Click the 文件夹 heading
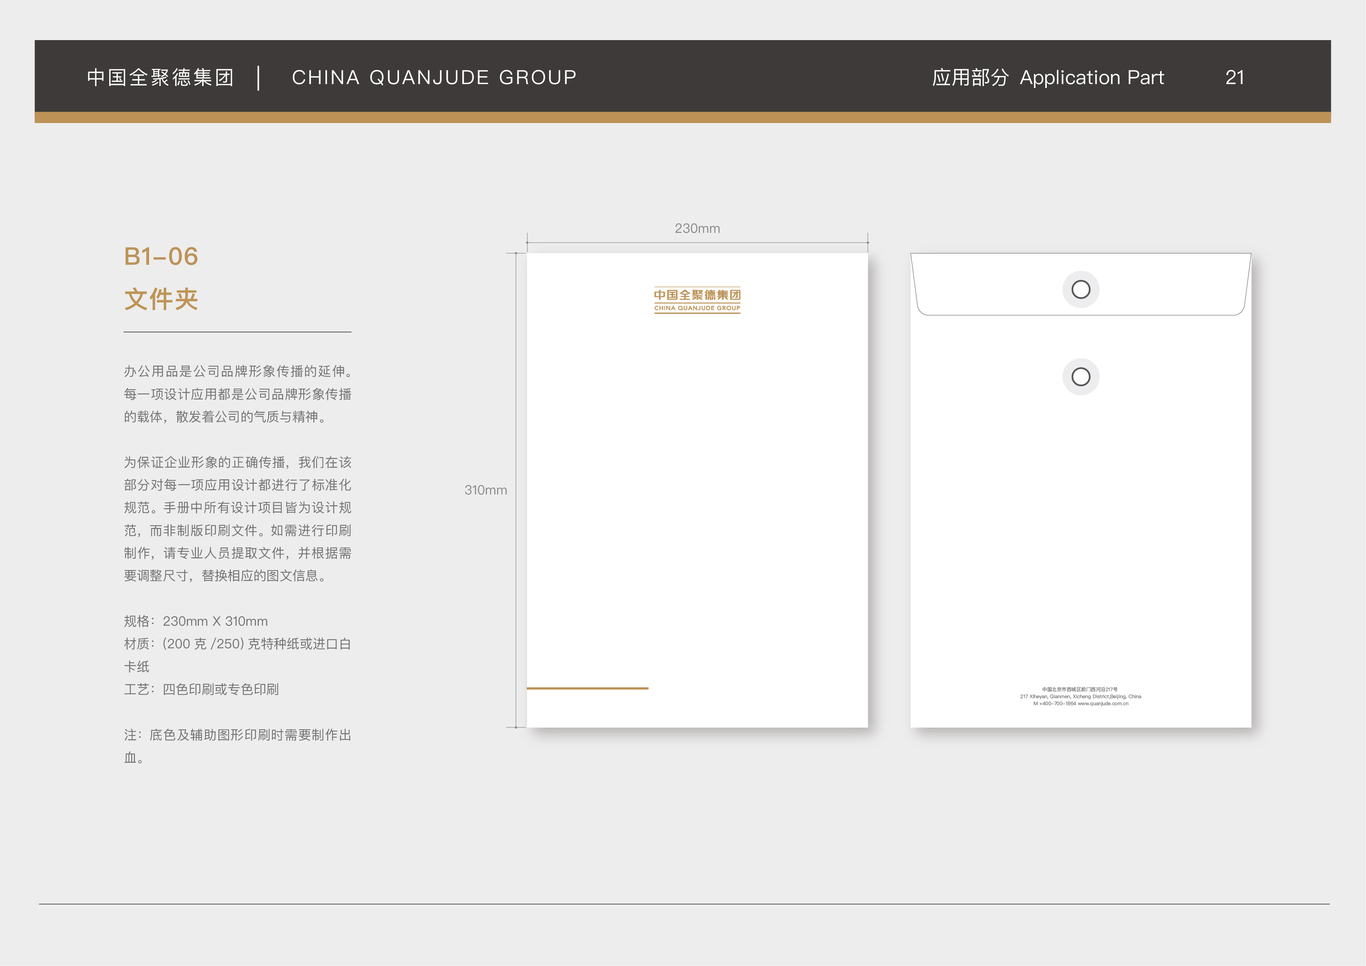This screenshot has width=1366, height=966. (x=161, y=299)
